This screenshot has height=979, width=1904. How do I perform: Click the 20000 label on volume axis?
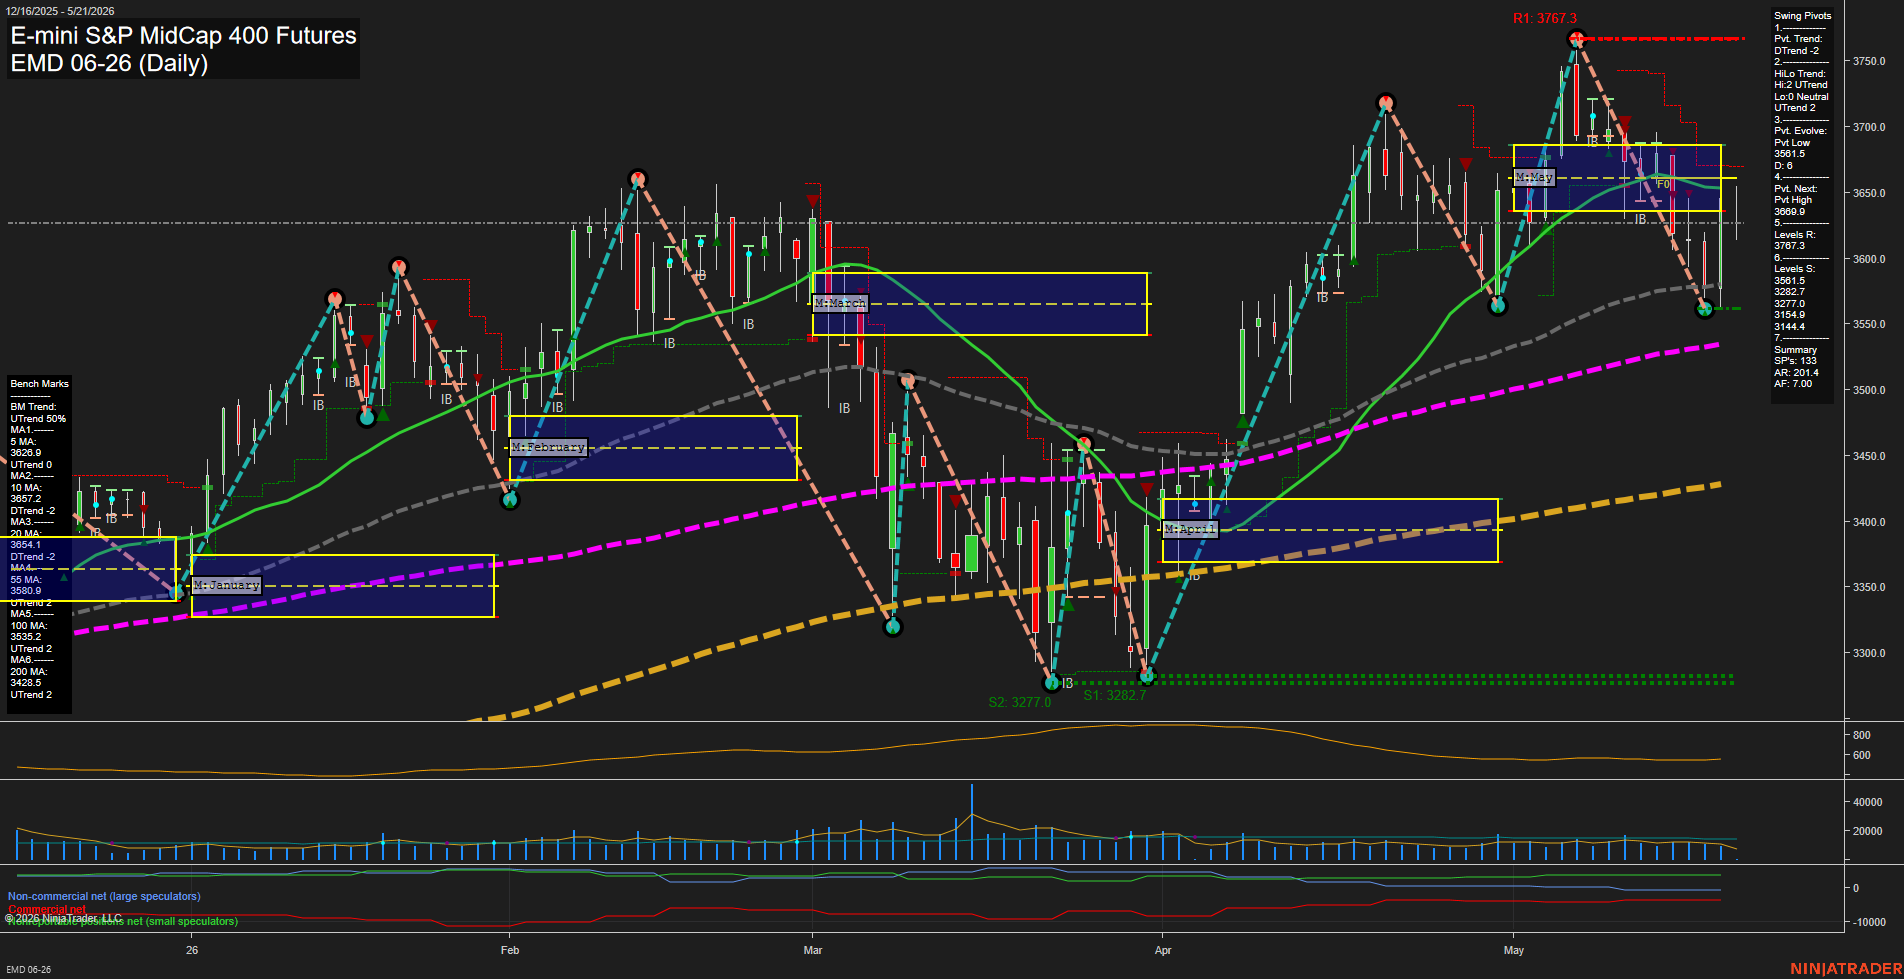[1867, 831]
